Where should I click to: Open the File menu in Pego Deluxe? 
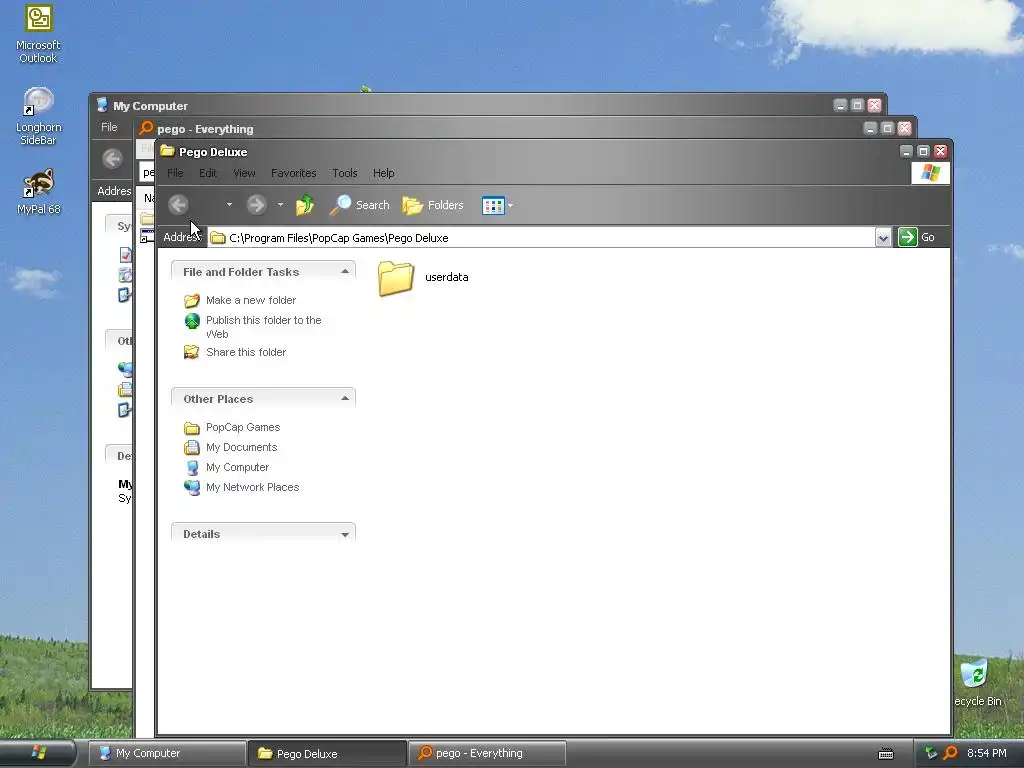click(175, 173)
